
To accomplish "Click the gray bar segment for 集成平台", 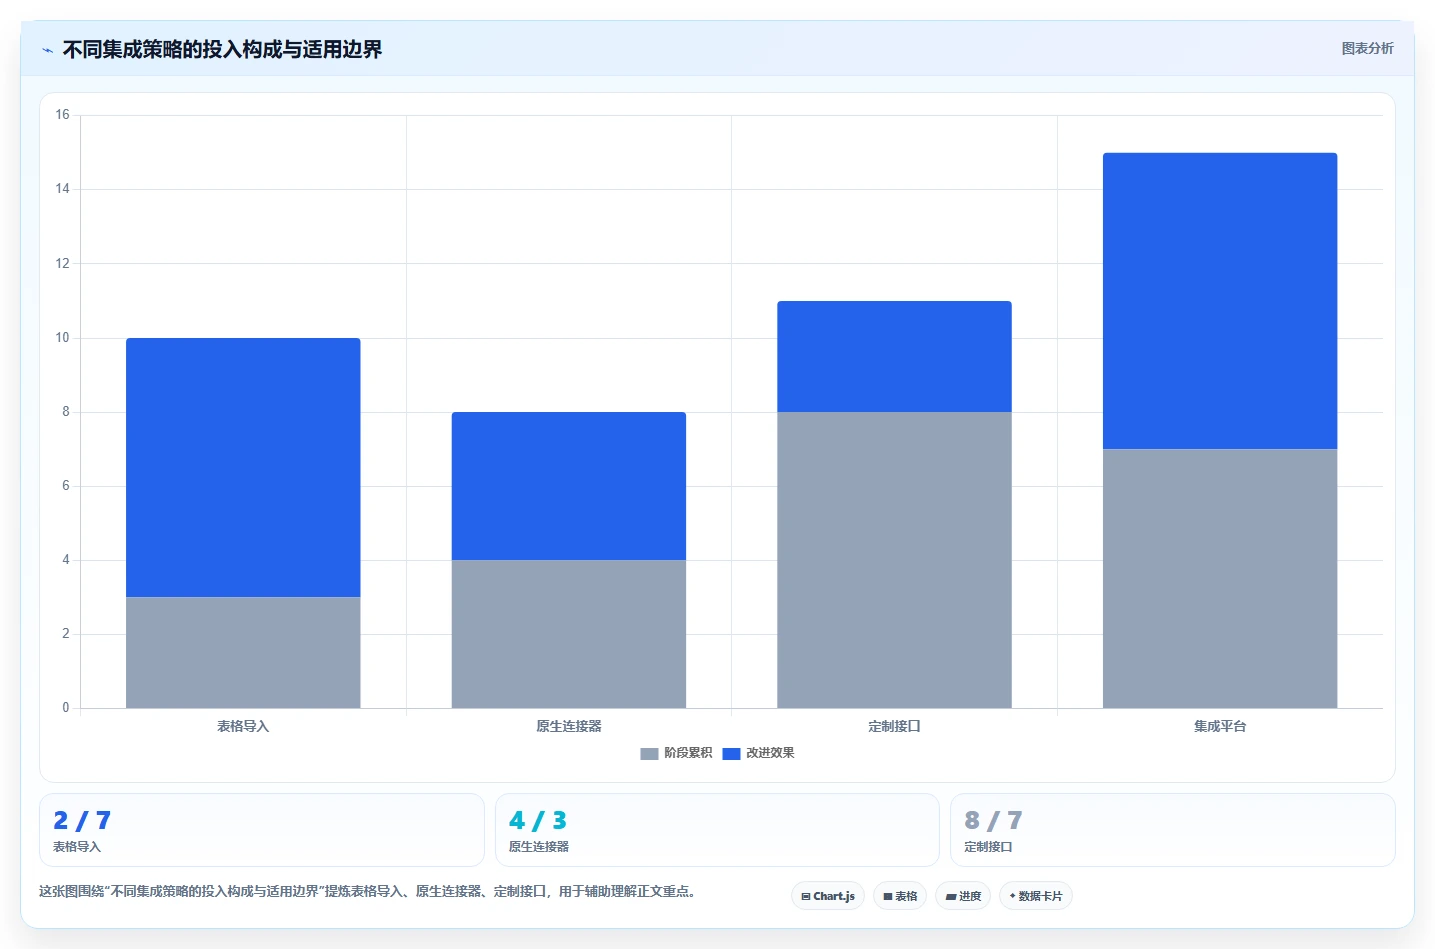I will [1220, 578].
